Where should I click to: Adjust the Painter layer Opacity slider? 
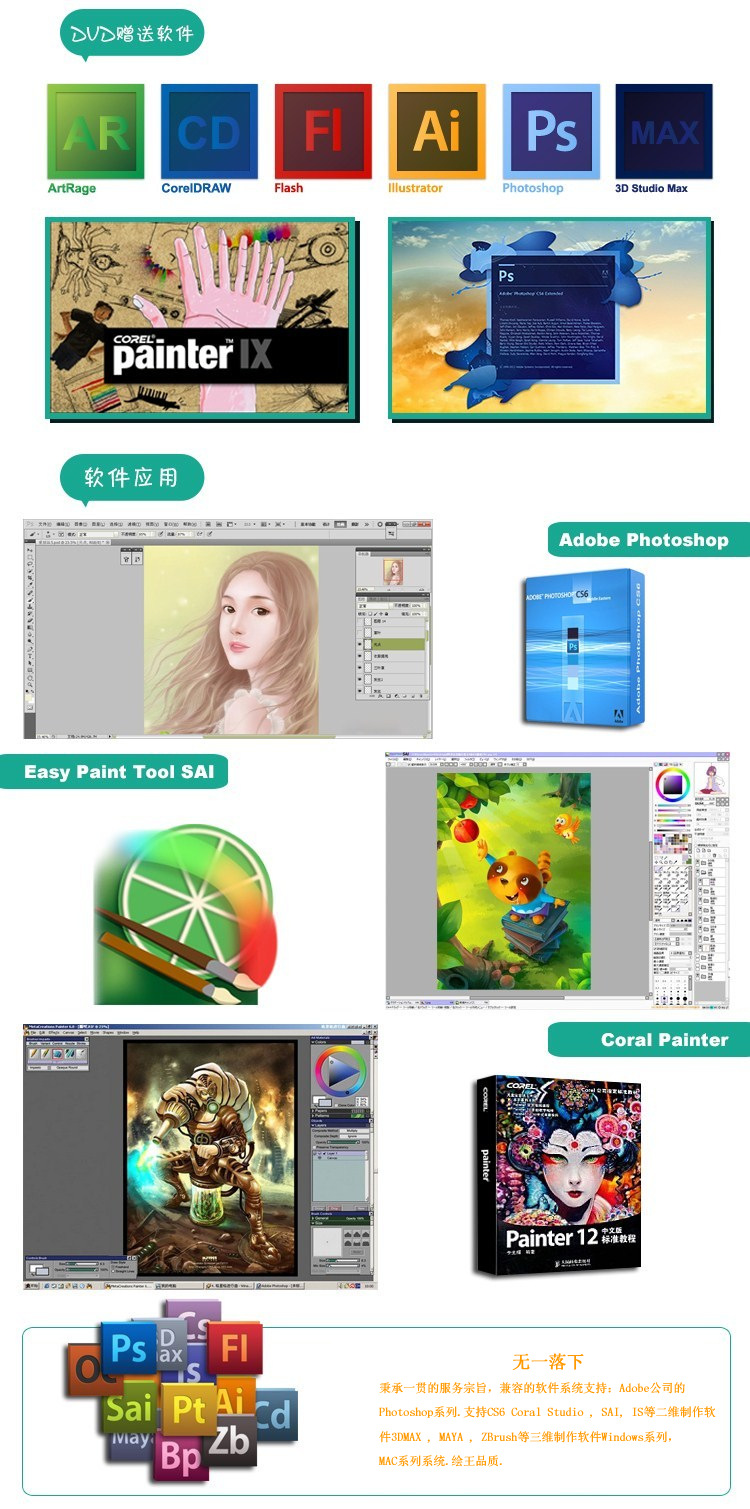(344, 1142)
